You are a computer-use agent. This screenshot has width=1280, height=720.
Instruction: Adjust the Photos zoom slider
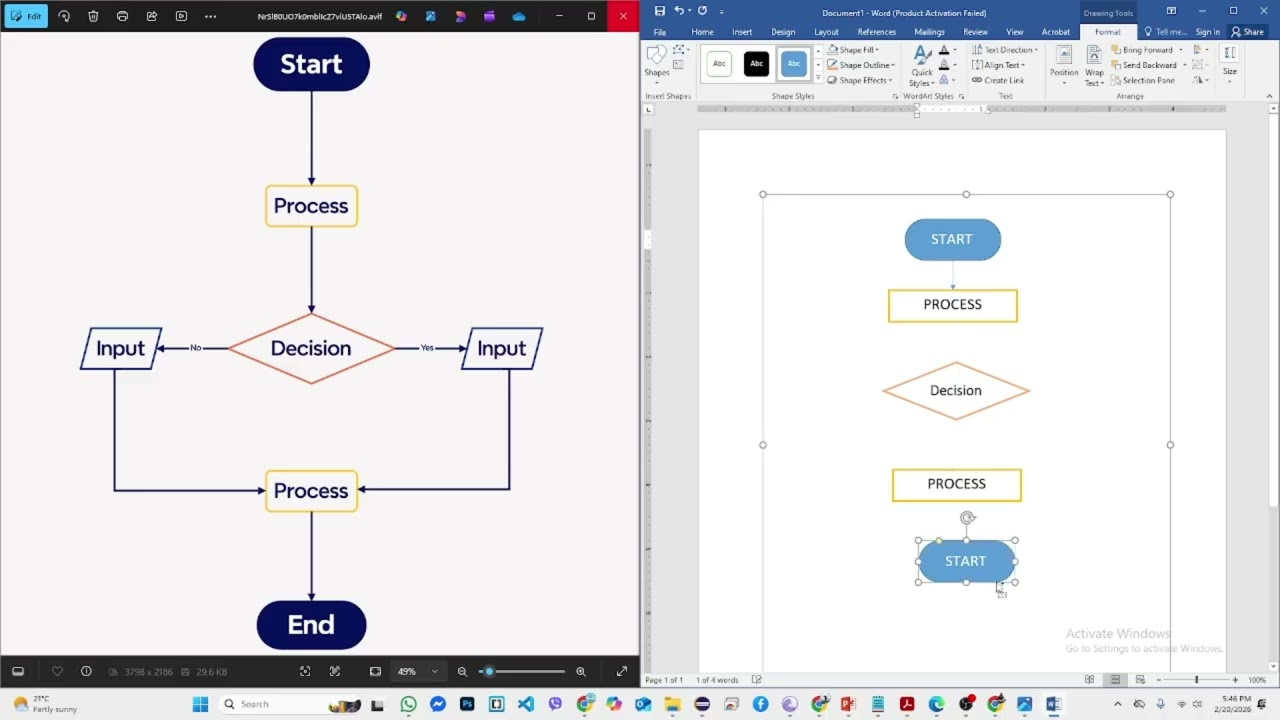click(x=522, y=672)
